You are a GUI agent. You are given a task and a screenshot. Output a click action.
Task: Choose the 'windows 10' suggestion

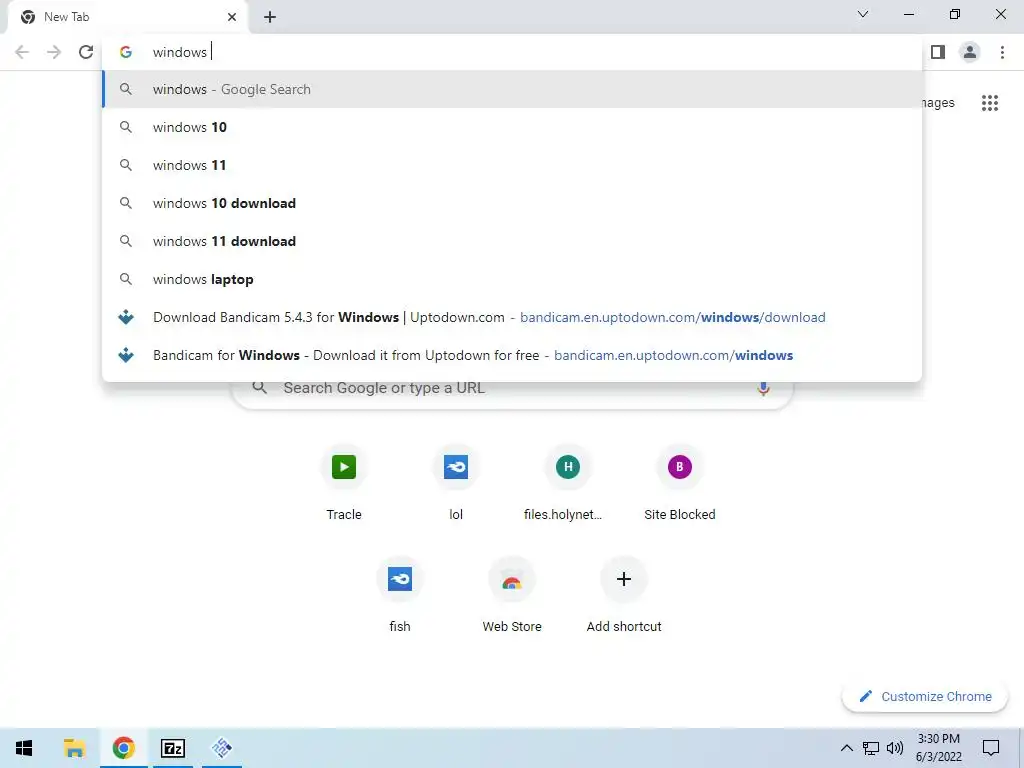pos(512,127)
